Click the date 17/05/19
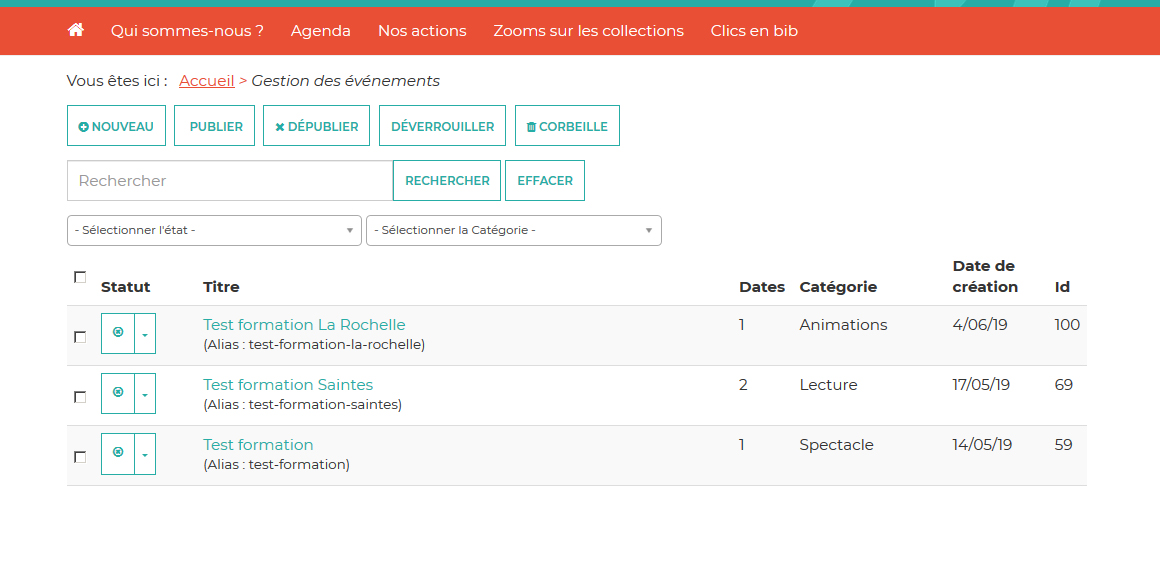Screen dimensions: 1160x582 982,385
